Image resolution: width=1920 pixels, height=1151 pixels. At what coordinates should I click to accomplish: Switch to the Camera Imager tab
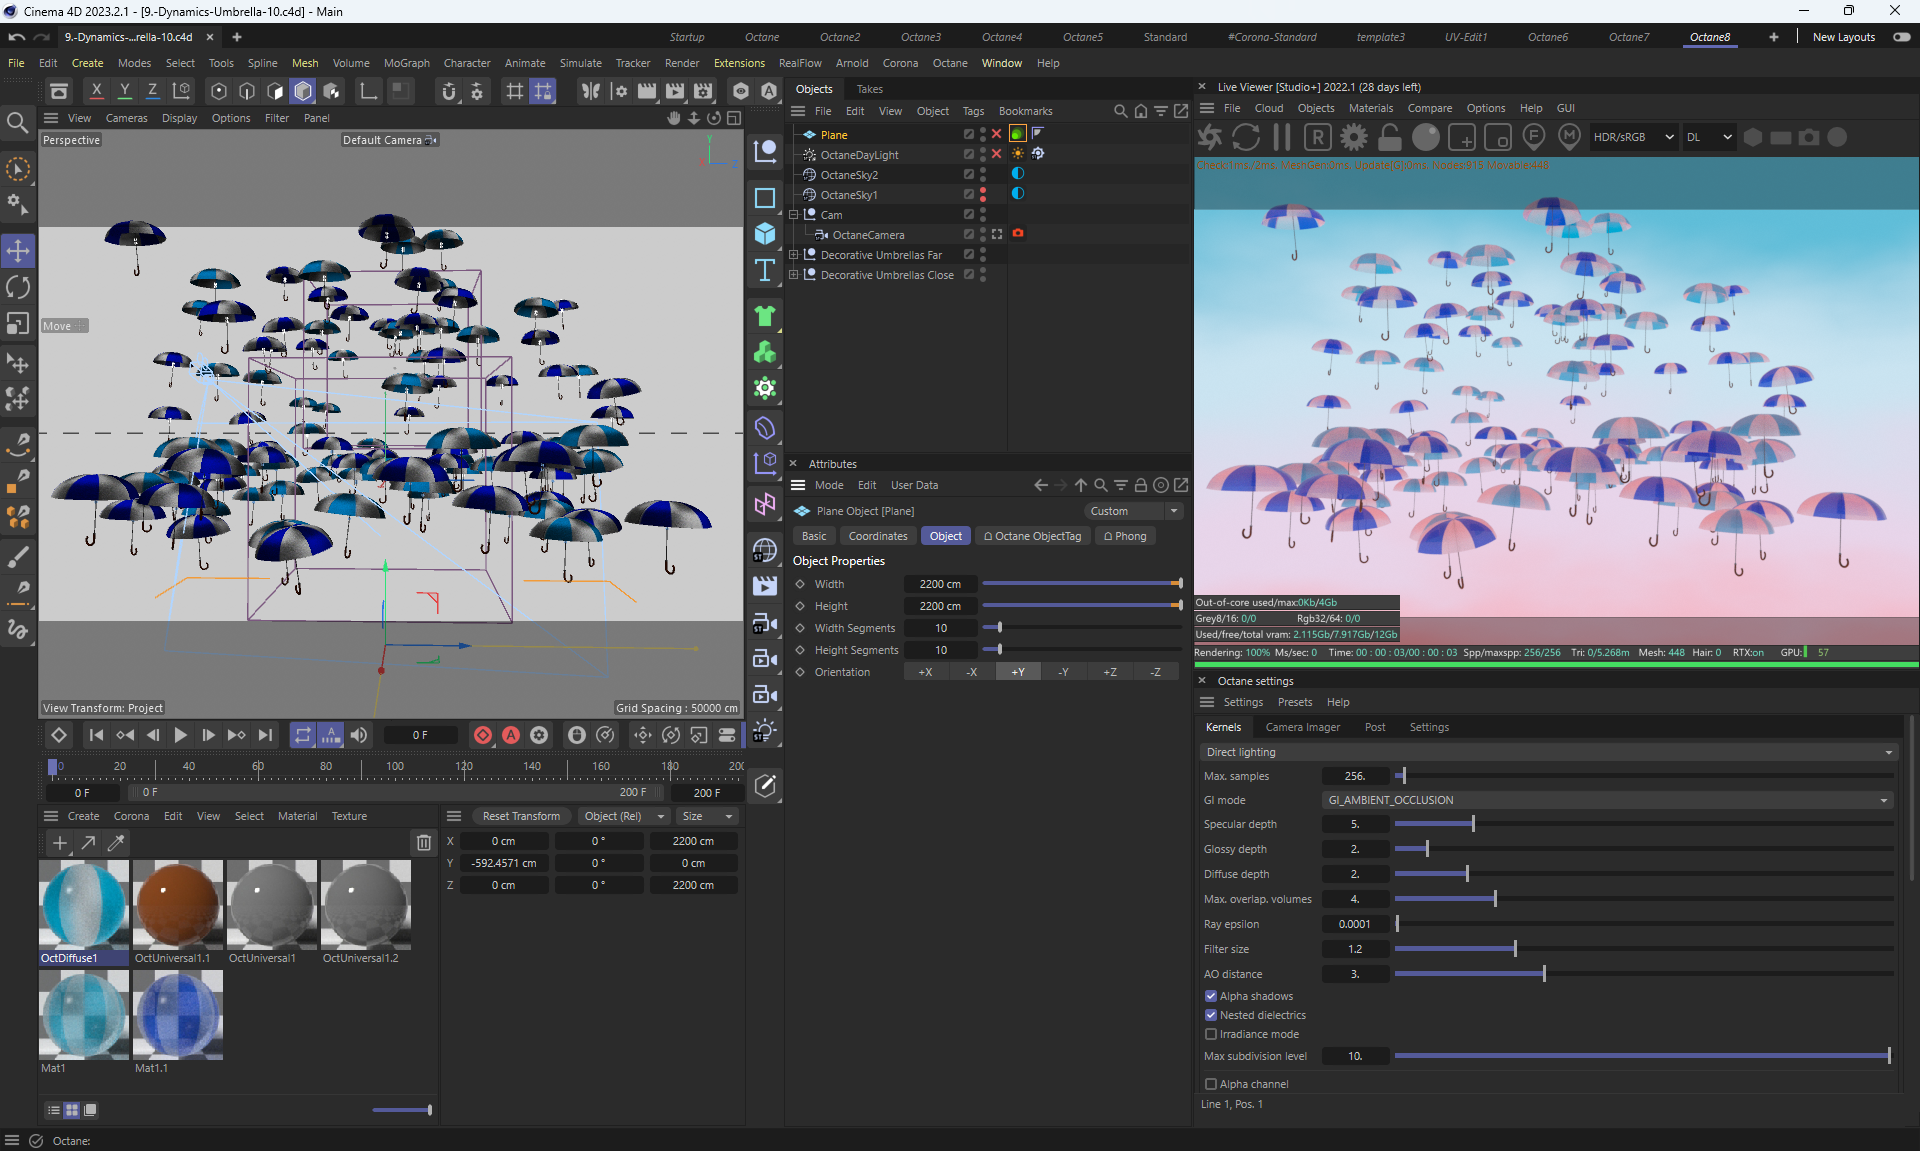(1302, 727)
